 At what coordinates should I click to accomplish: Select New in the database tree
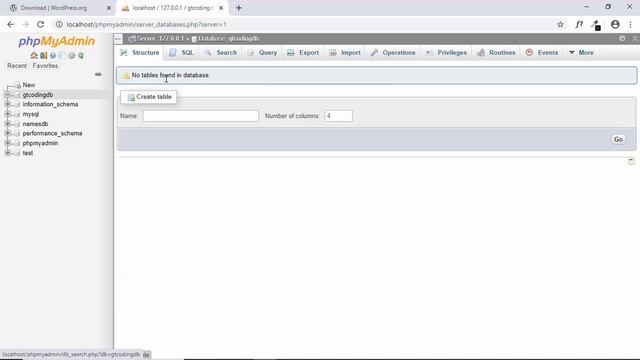(x=29, y=85)
